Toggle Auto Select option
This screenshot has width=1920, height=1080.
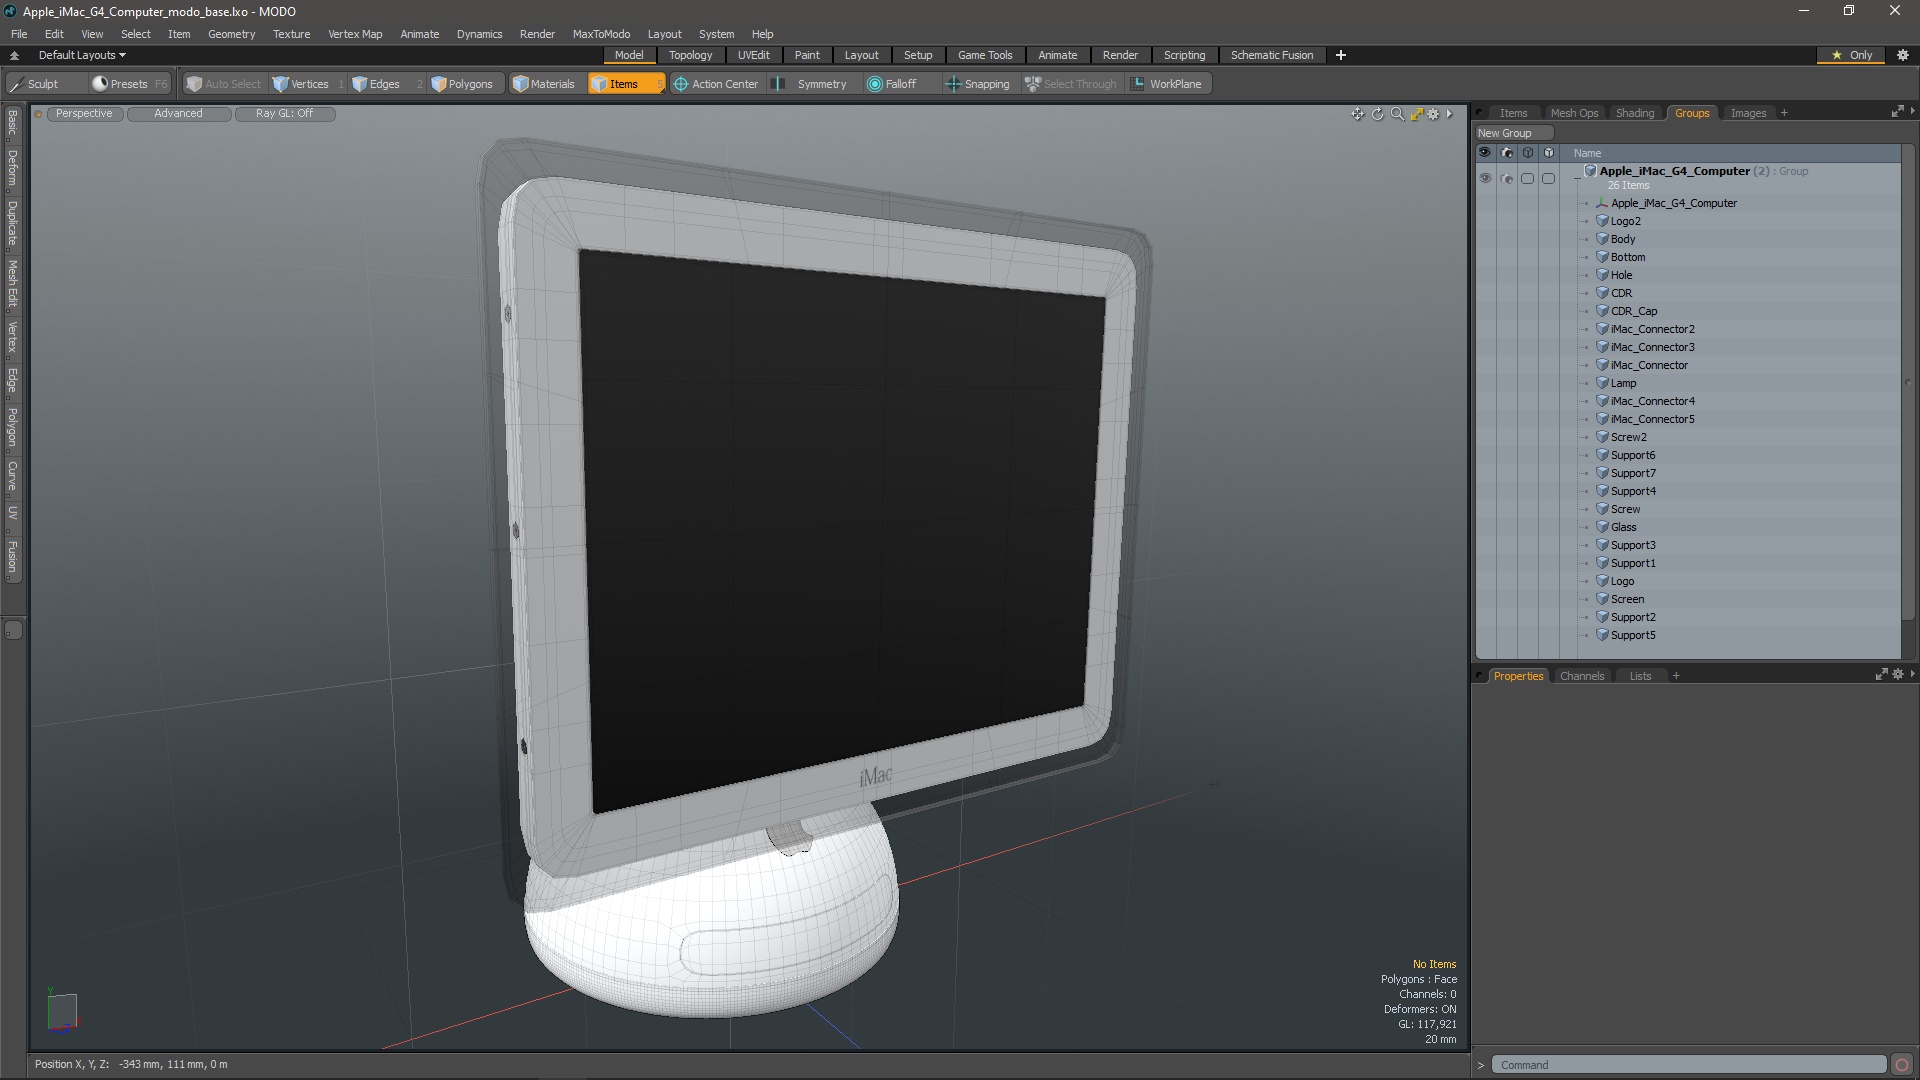click(224, 84)
